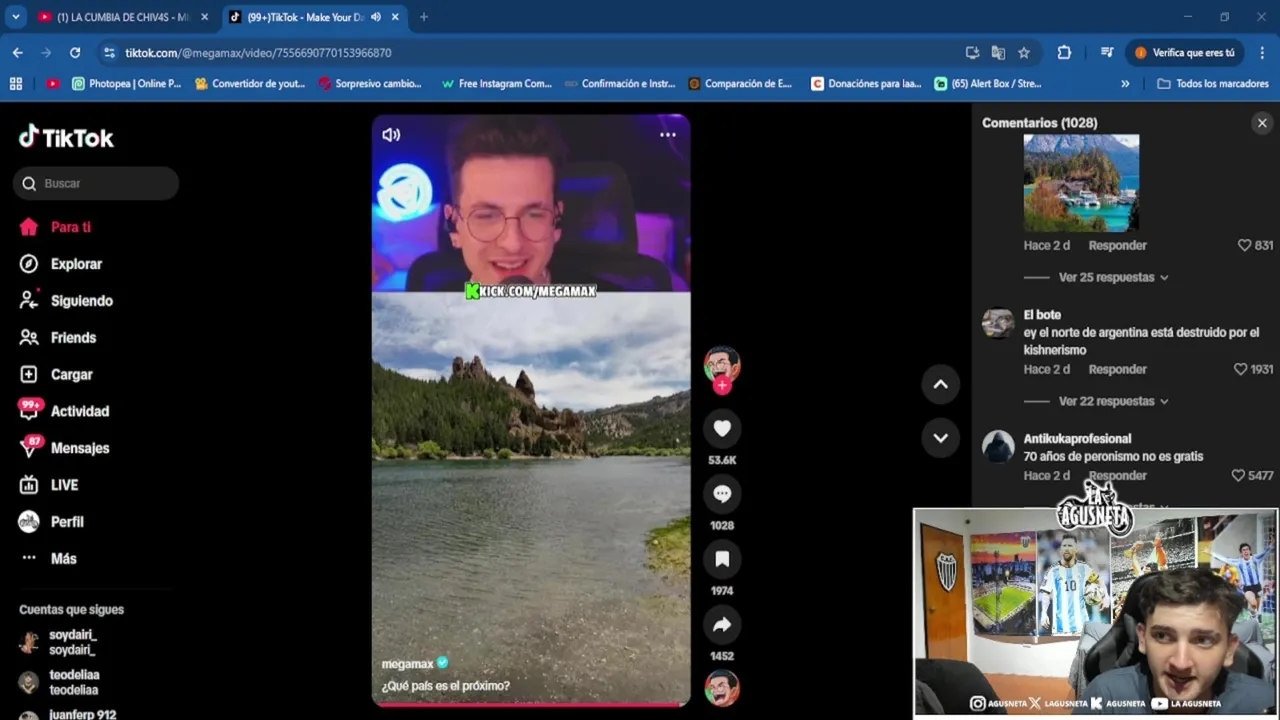1280x720 pixels.
Task: Open tab search dropdown arrow
Action: 15,17
